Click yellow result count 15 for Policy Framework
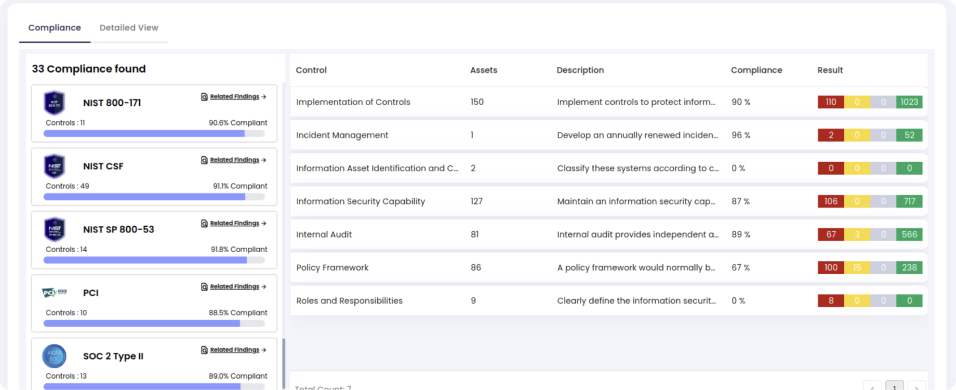 click(x=857, y=268)
